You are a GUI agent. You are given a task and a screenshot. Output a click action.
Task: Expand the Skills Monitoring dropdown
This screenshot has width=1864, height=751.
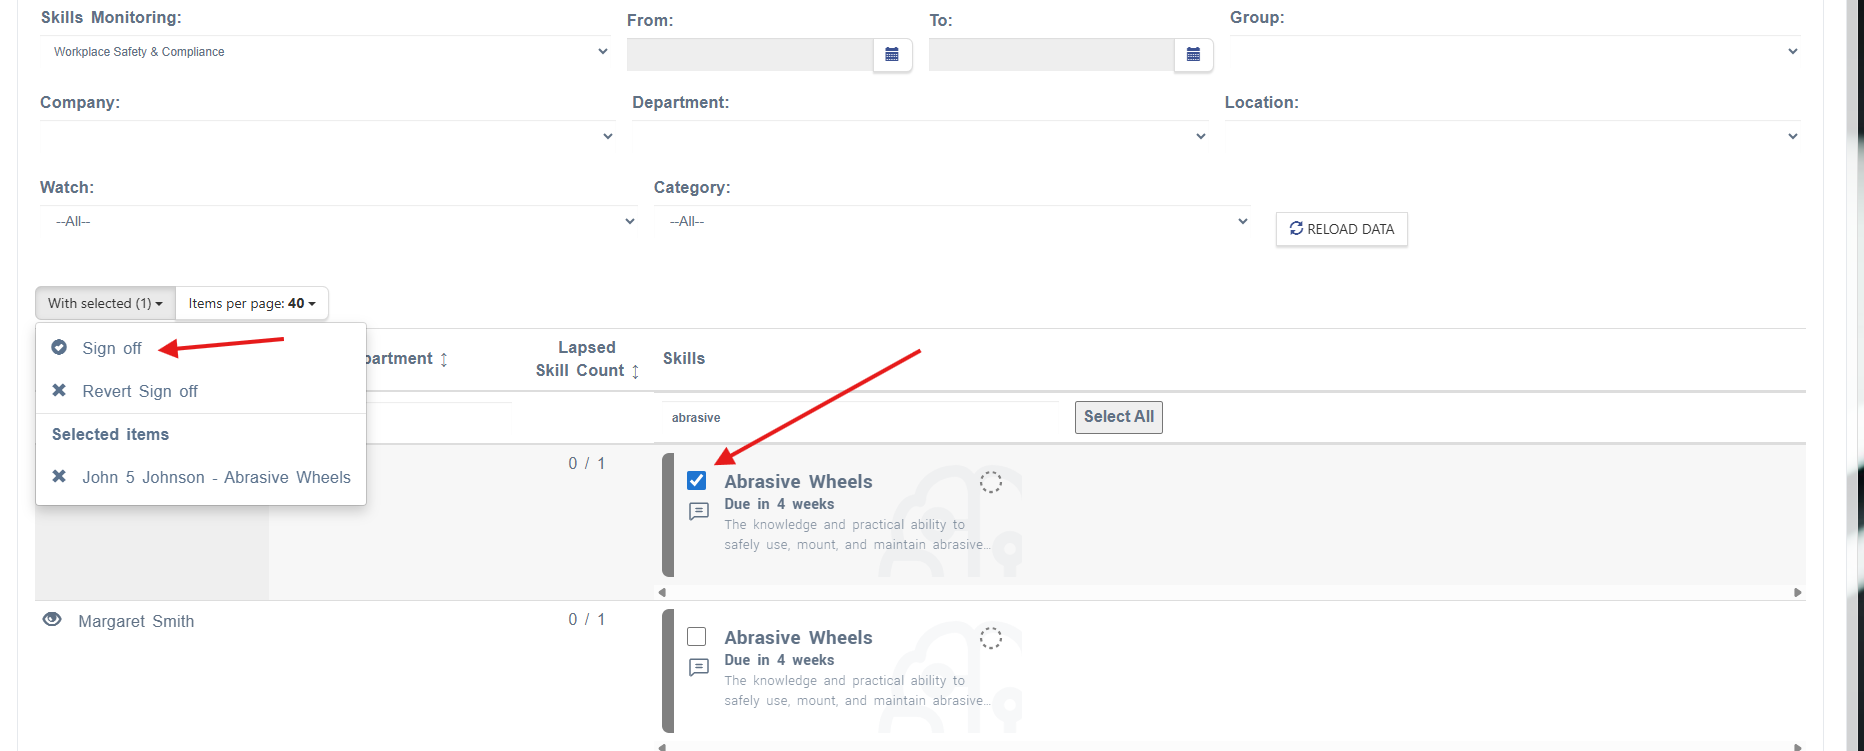tap(325, 52)
